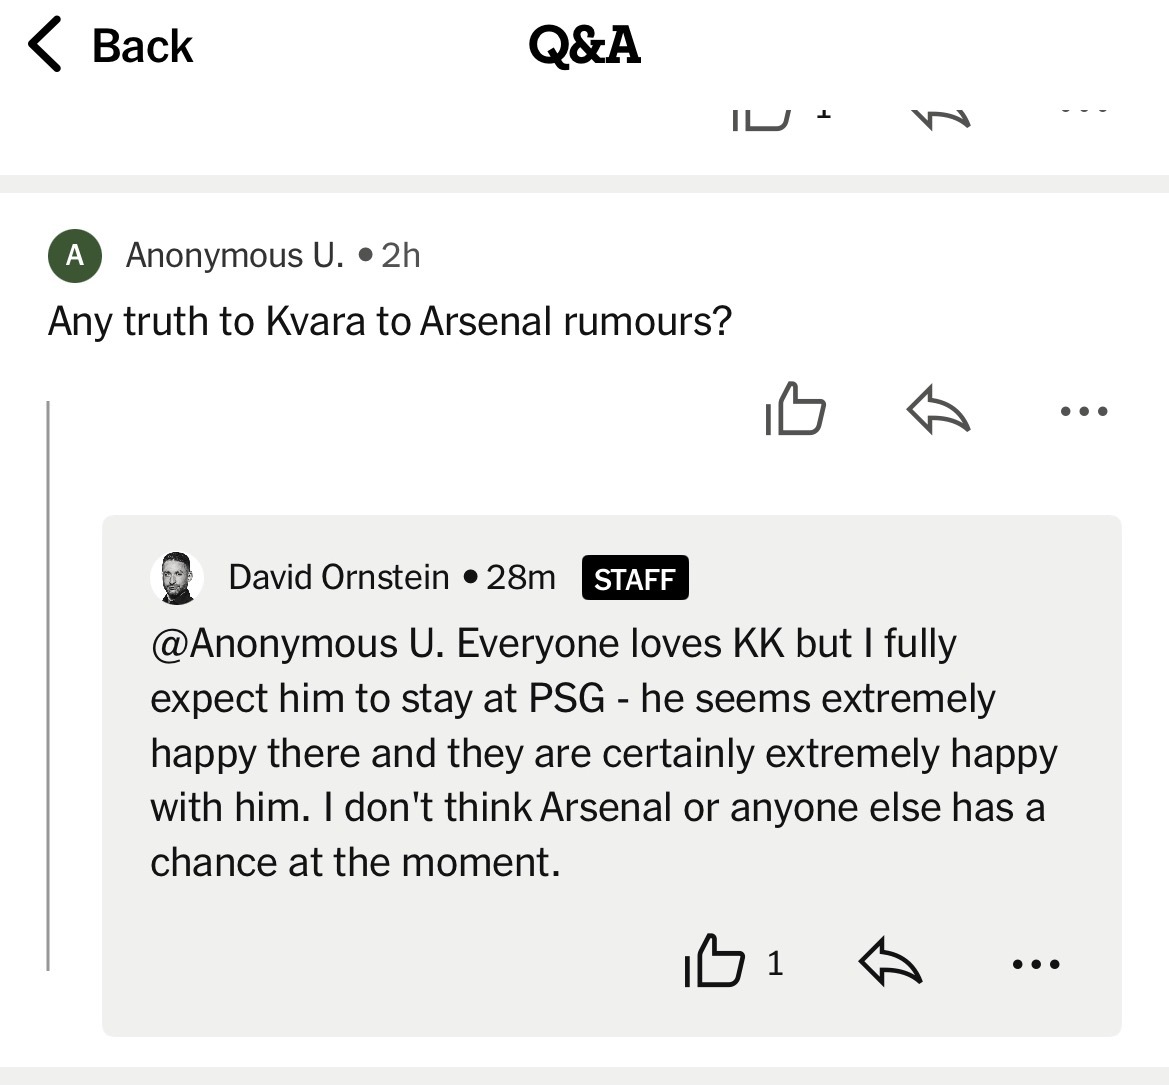
Task: Click the STAFF badge
Action: coord(635,579)
